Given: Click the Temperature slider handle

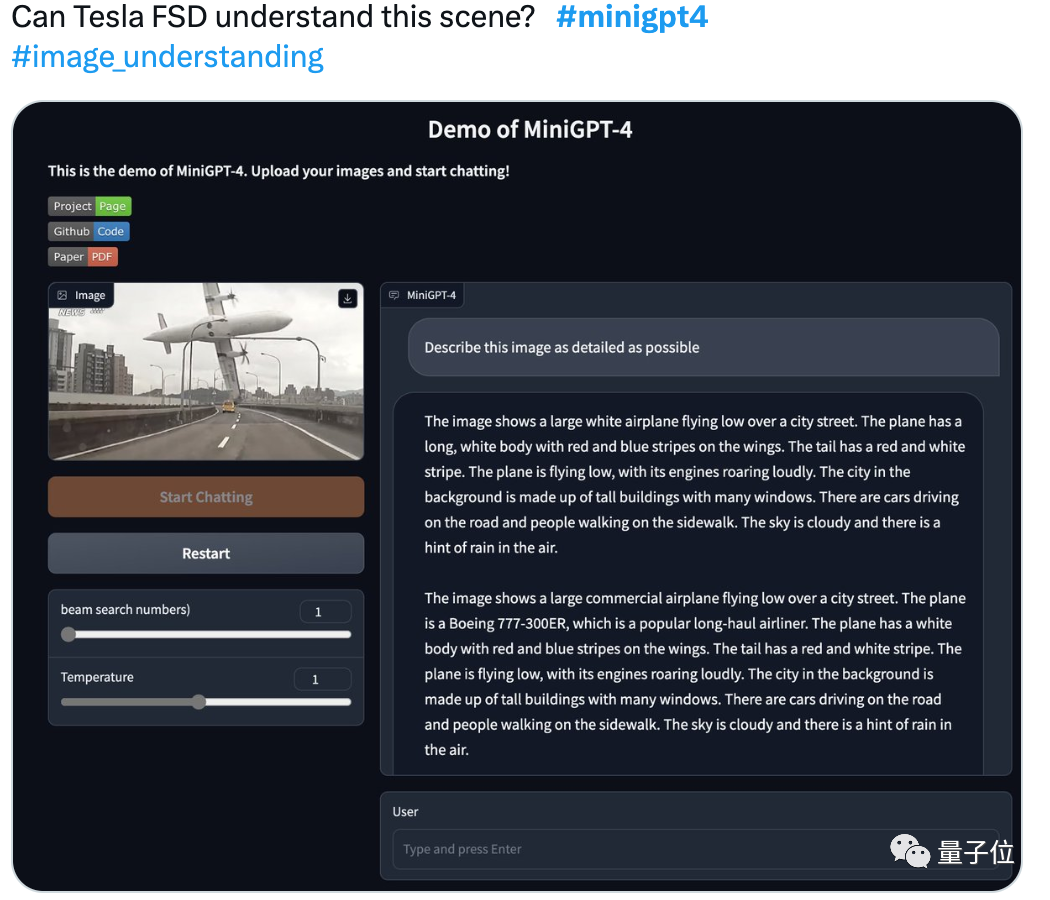Looking at the screenshot, I should (198, 702).
